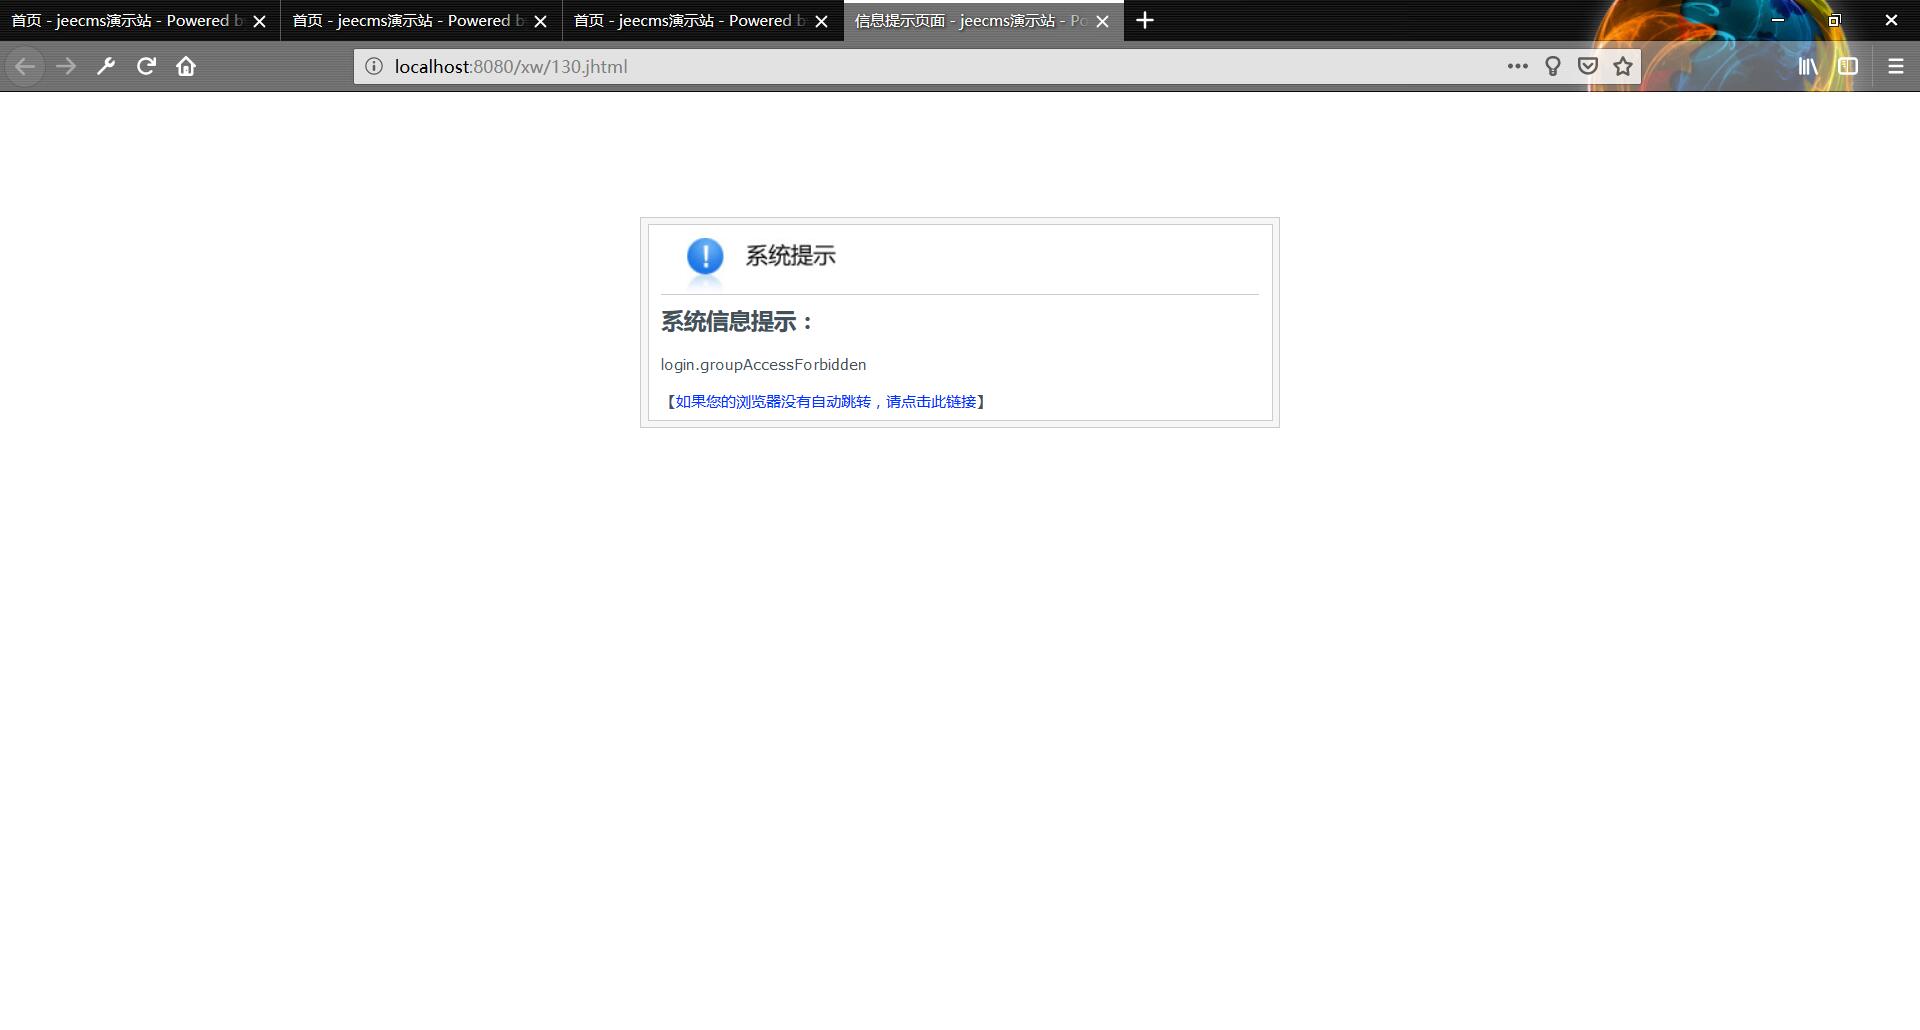
Task: Close the third 首页 - jeecms演示站 tab
Action: click(821, 21)
